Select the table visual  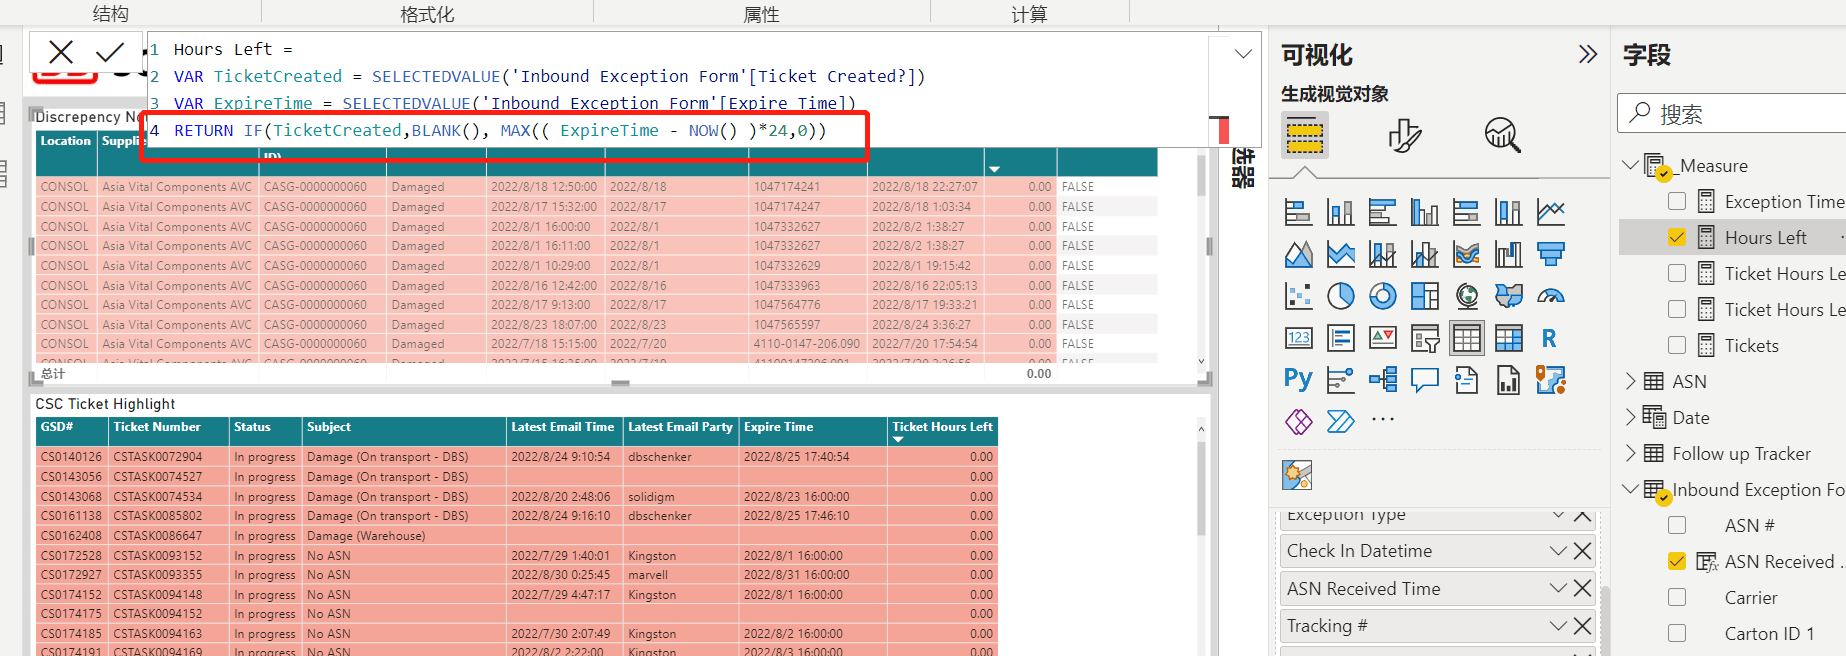pyautogui.click(x=1467, y=338)
